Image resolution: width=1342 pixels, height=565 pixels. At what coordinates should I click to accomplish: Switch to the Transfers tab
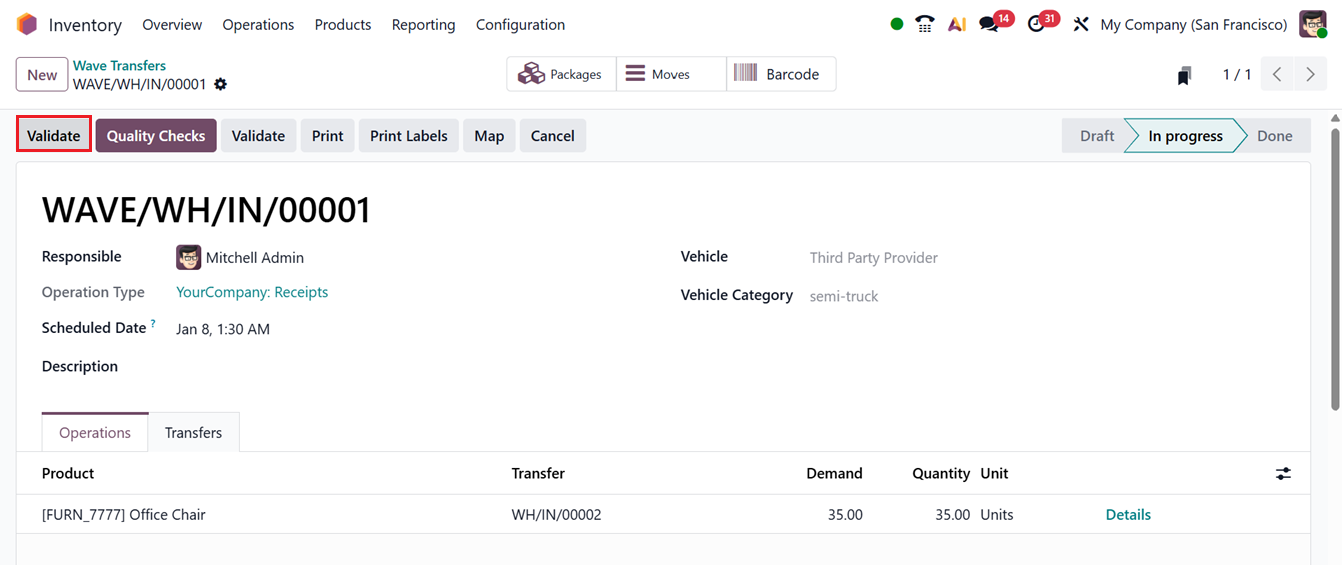click(193, 433)
